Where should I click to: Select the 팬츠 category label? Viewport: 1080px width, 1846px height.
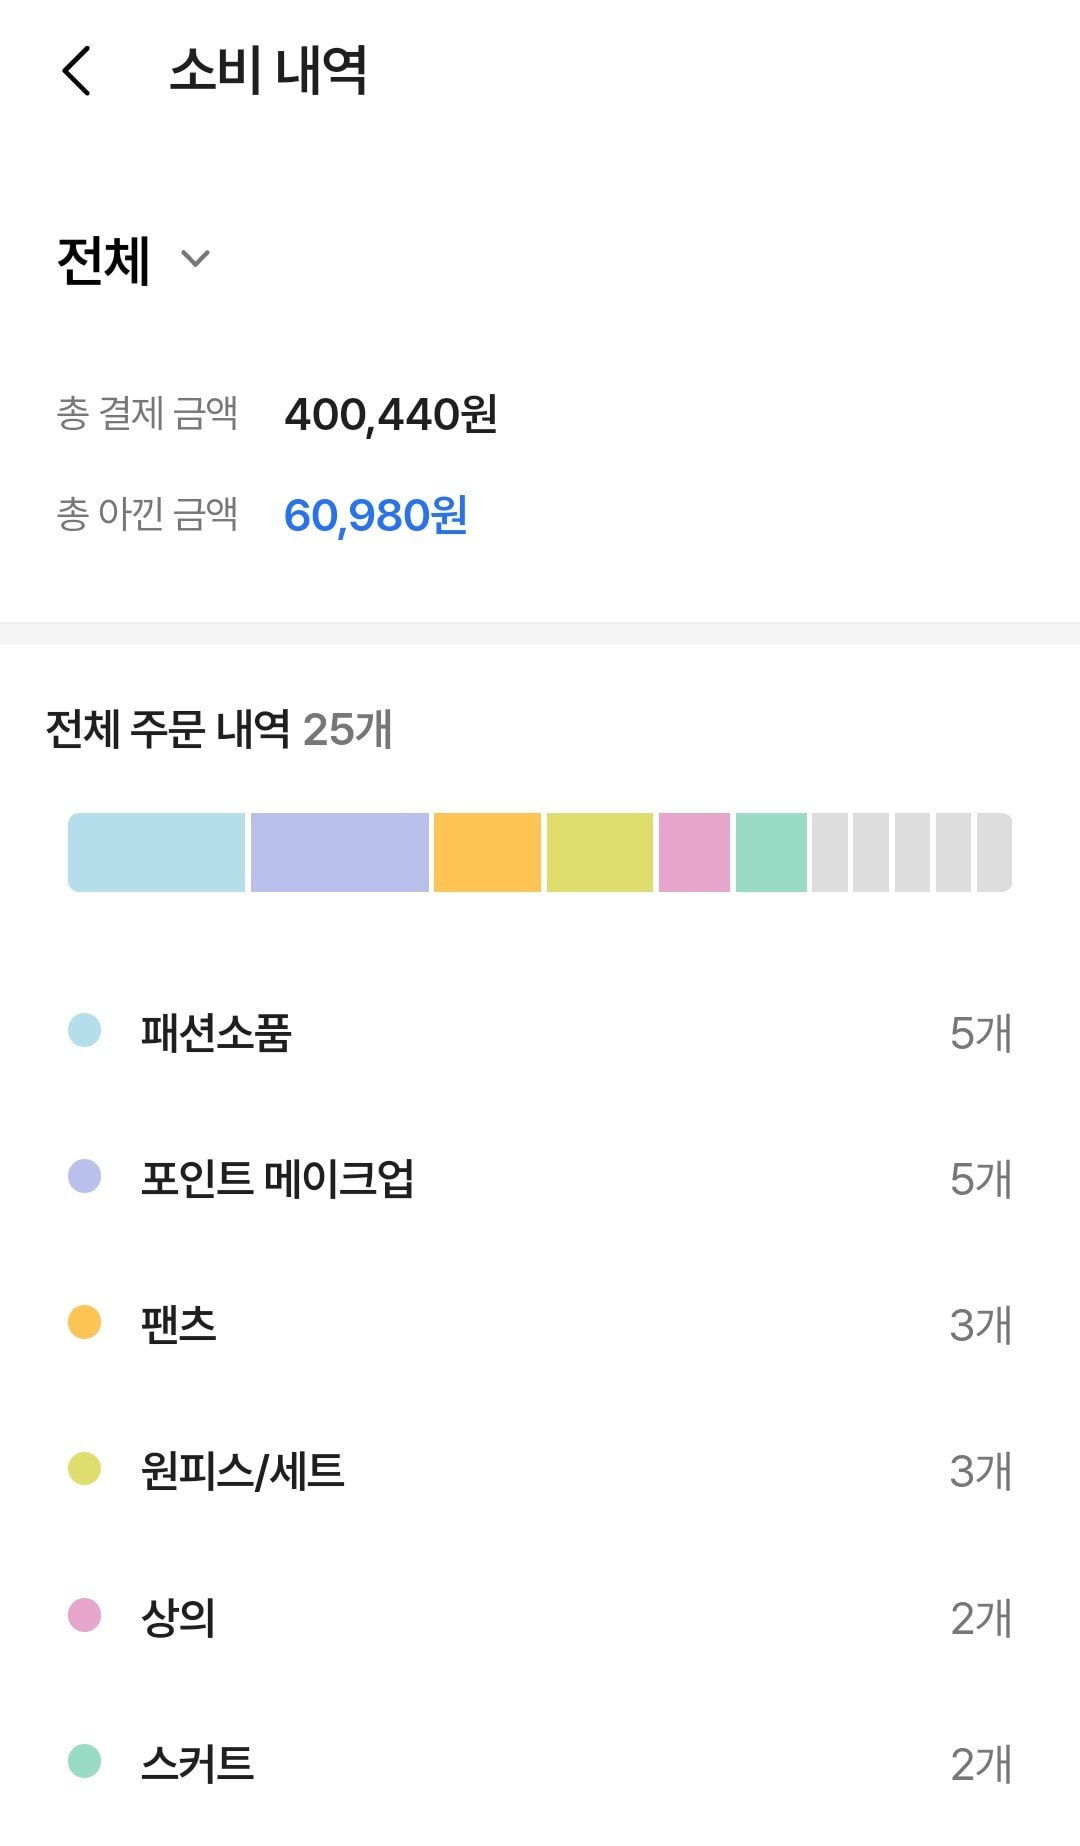point(179,1325)
